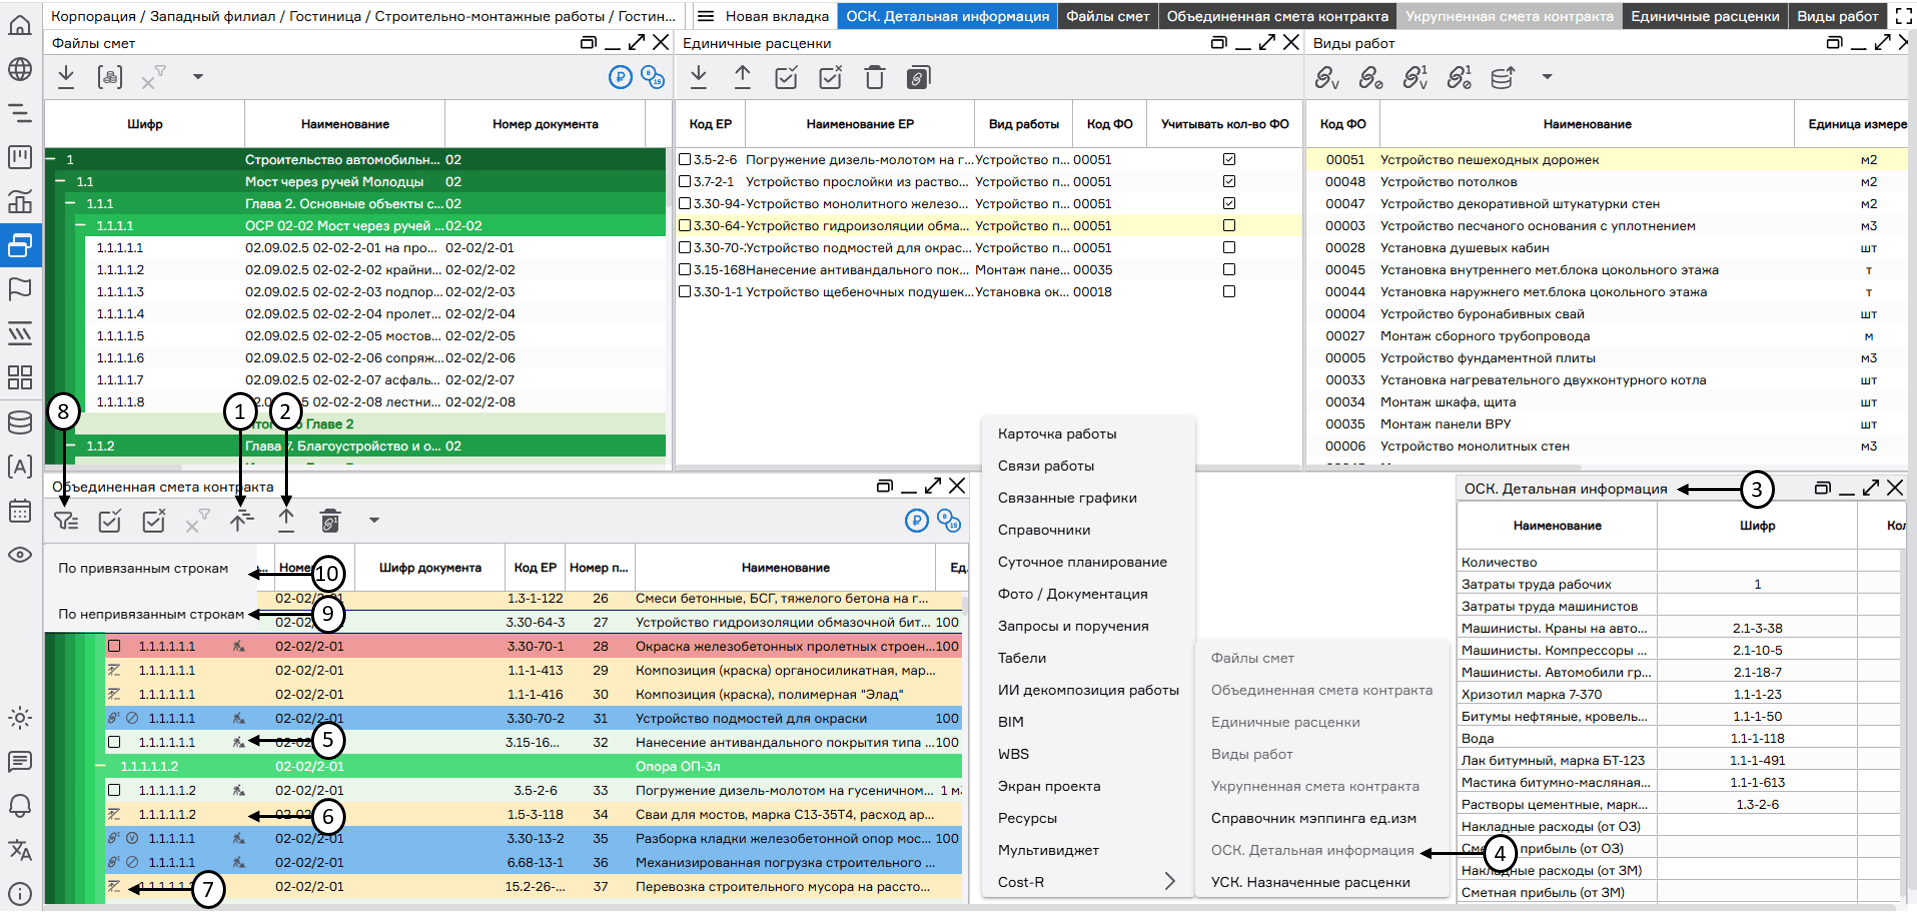Screen dimensions: 1917x912
Task: Click the globe icon in left sidebar
Action: (20, 69)
